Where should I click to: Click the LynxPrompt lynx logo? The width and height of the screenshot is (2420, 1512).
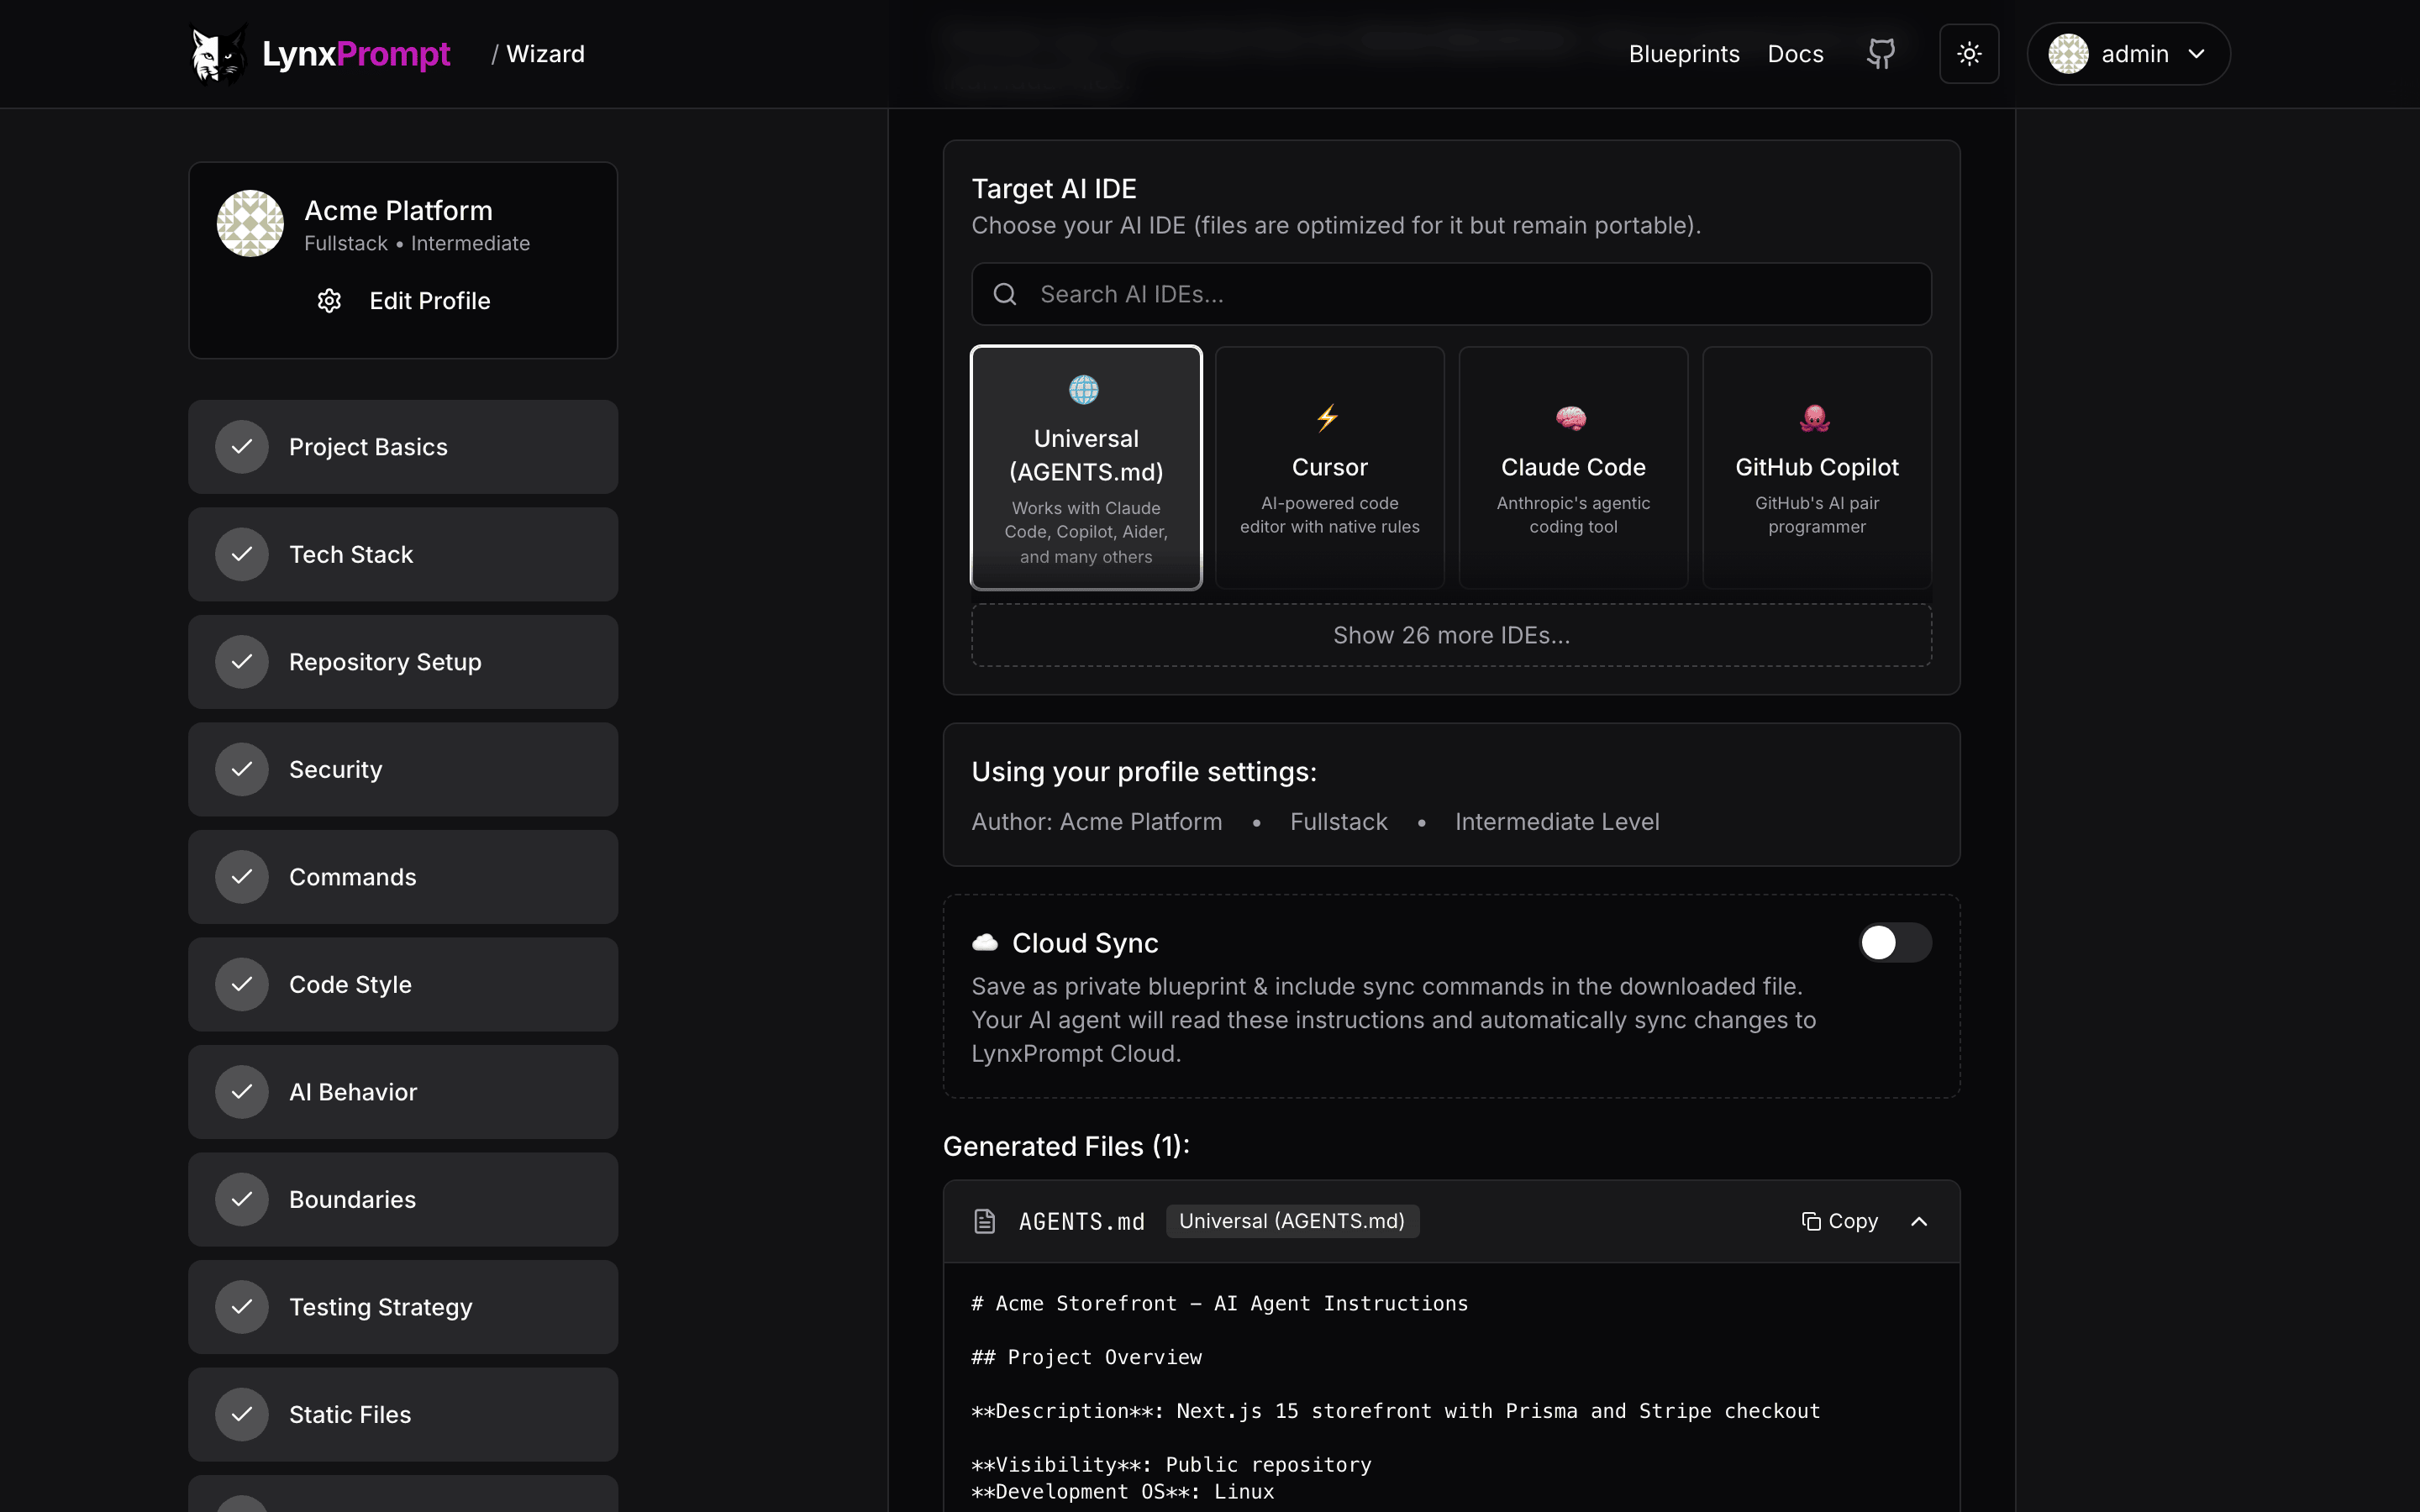pos(218,54)
